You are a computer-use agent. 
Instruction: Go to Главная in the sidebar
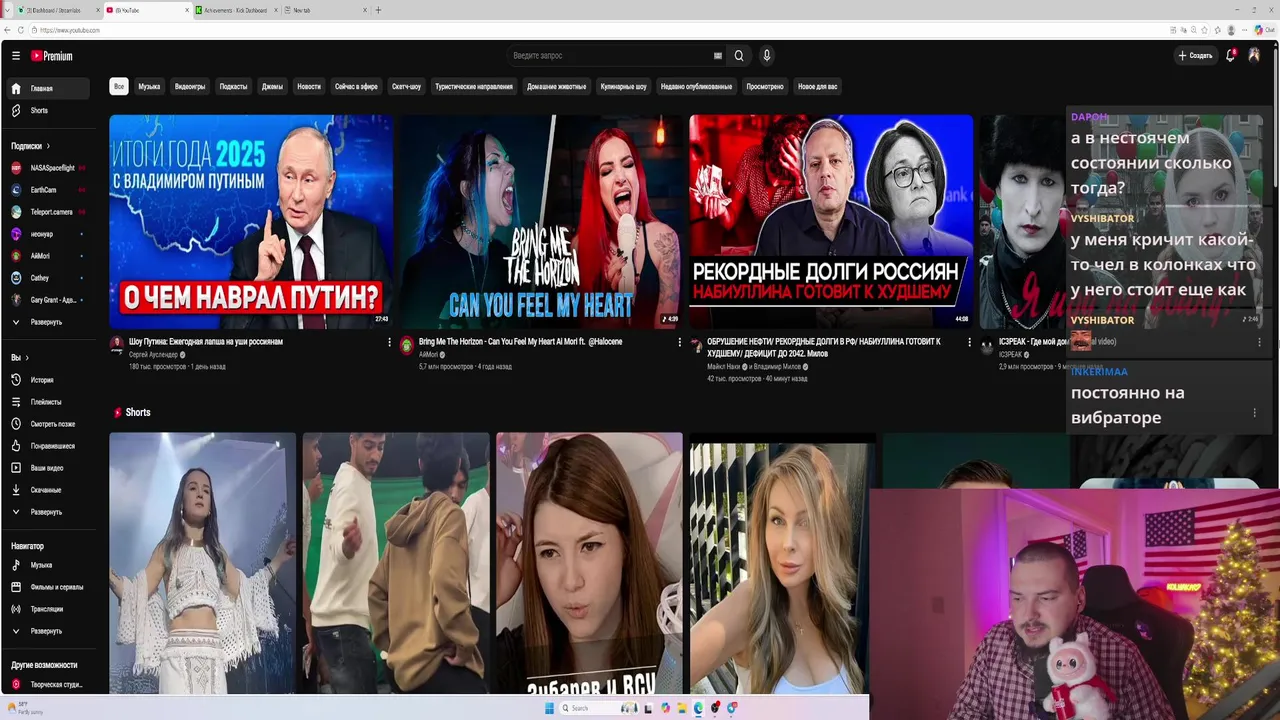pos(47,88)
